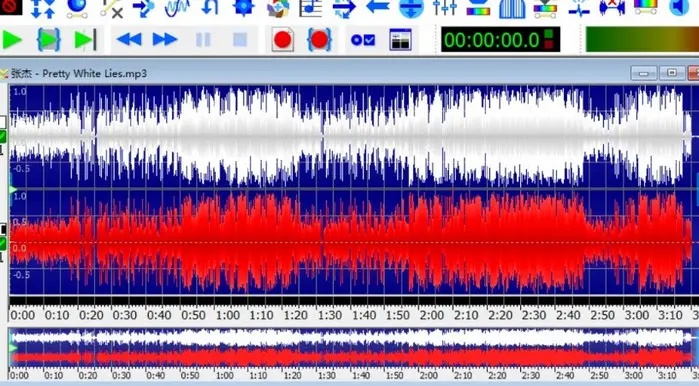Click 2:30 on the main time ruler
The image size is (699, 386).
pos(534,315)
